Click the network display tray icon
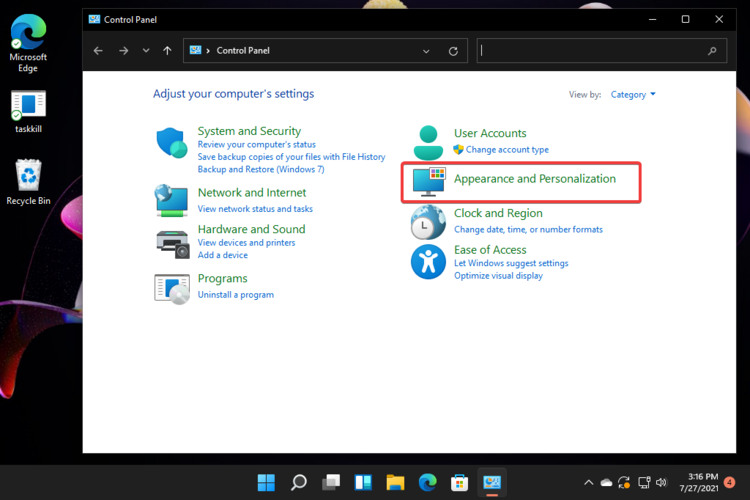 point(643,482)
